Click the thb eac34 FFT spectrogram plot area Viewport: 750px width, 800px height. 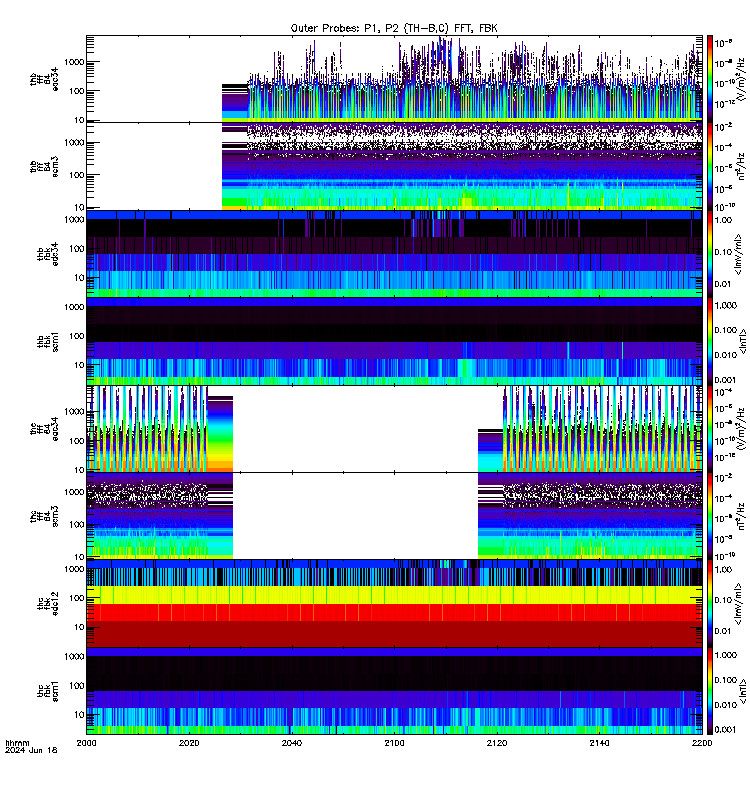(x=394, y=79)
